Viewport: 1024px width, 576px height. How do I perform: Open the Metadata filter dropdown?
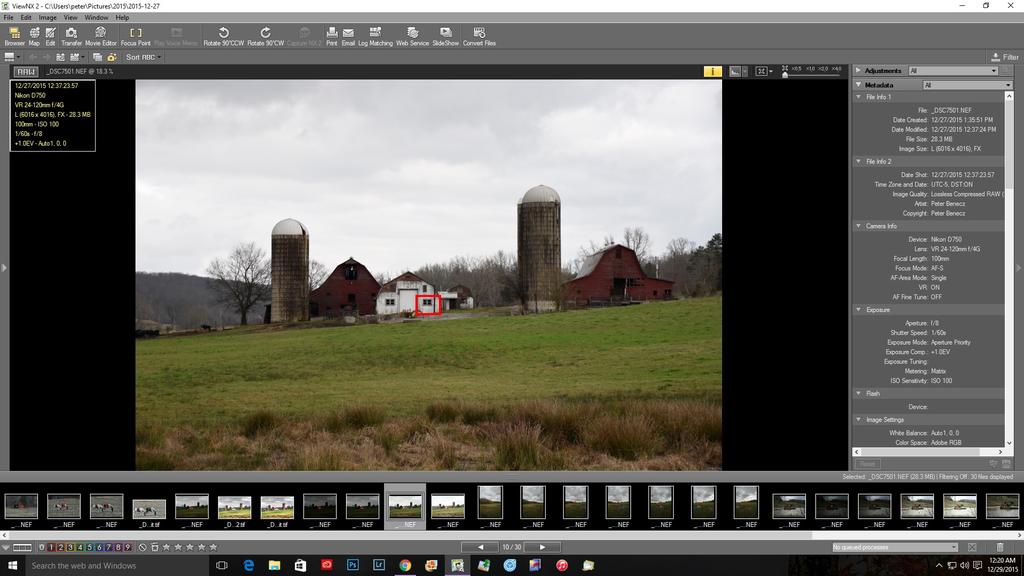(x=960, y=85)
